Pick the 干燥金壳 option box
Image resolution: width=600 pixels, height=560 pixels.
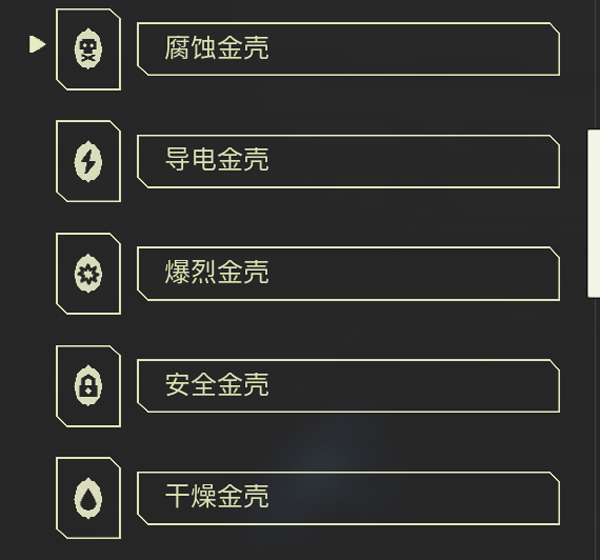(348, 498)
